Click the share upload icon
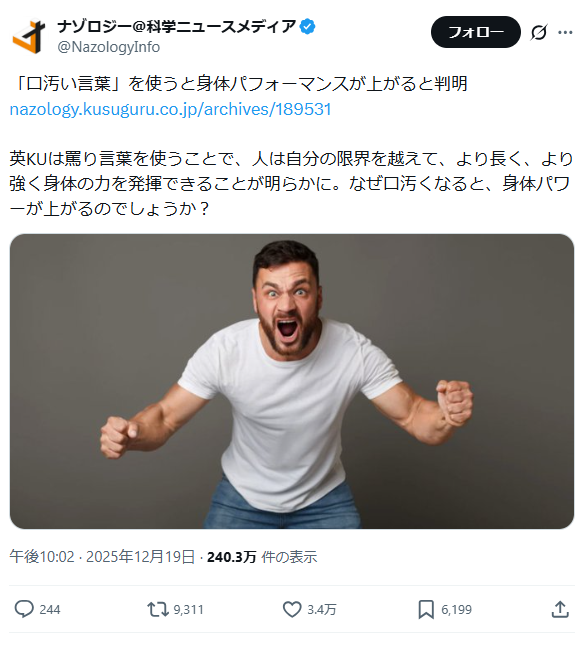This screenshot has width=587, height=645. point(560,609)
